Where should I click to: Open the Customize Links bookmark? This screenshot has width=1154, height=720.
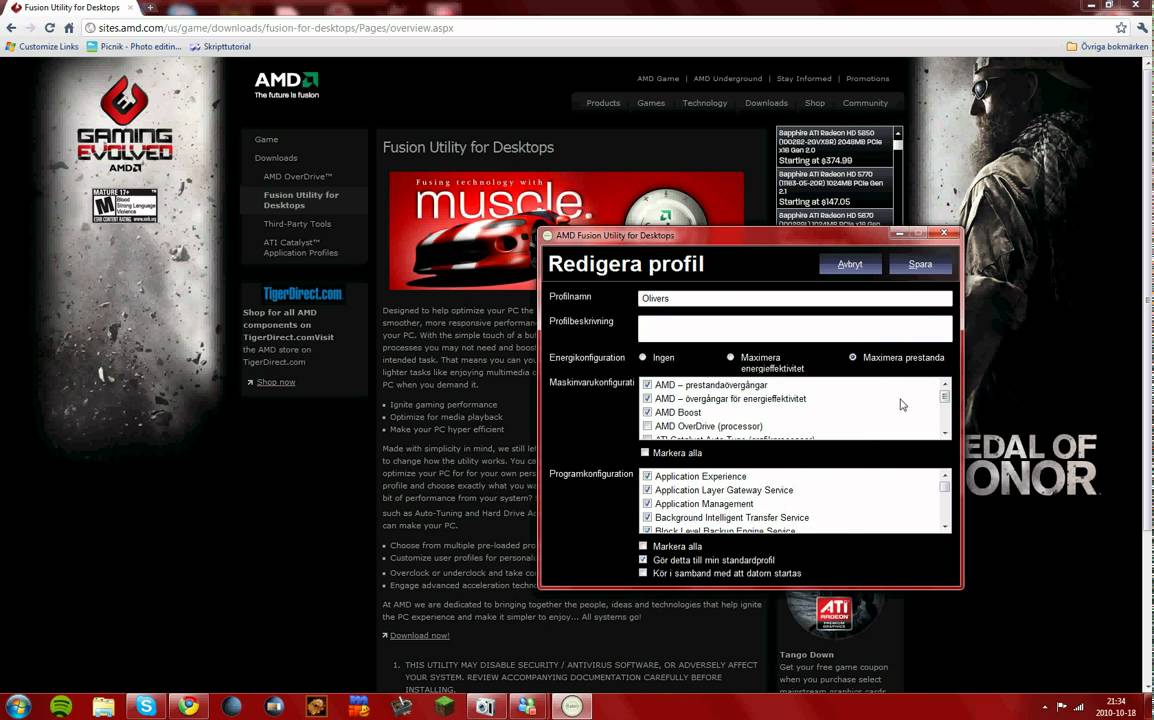(x=42, y=46)
